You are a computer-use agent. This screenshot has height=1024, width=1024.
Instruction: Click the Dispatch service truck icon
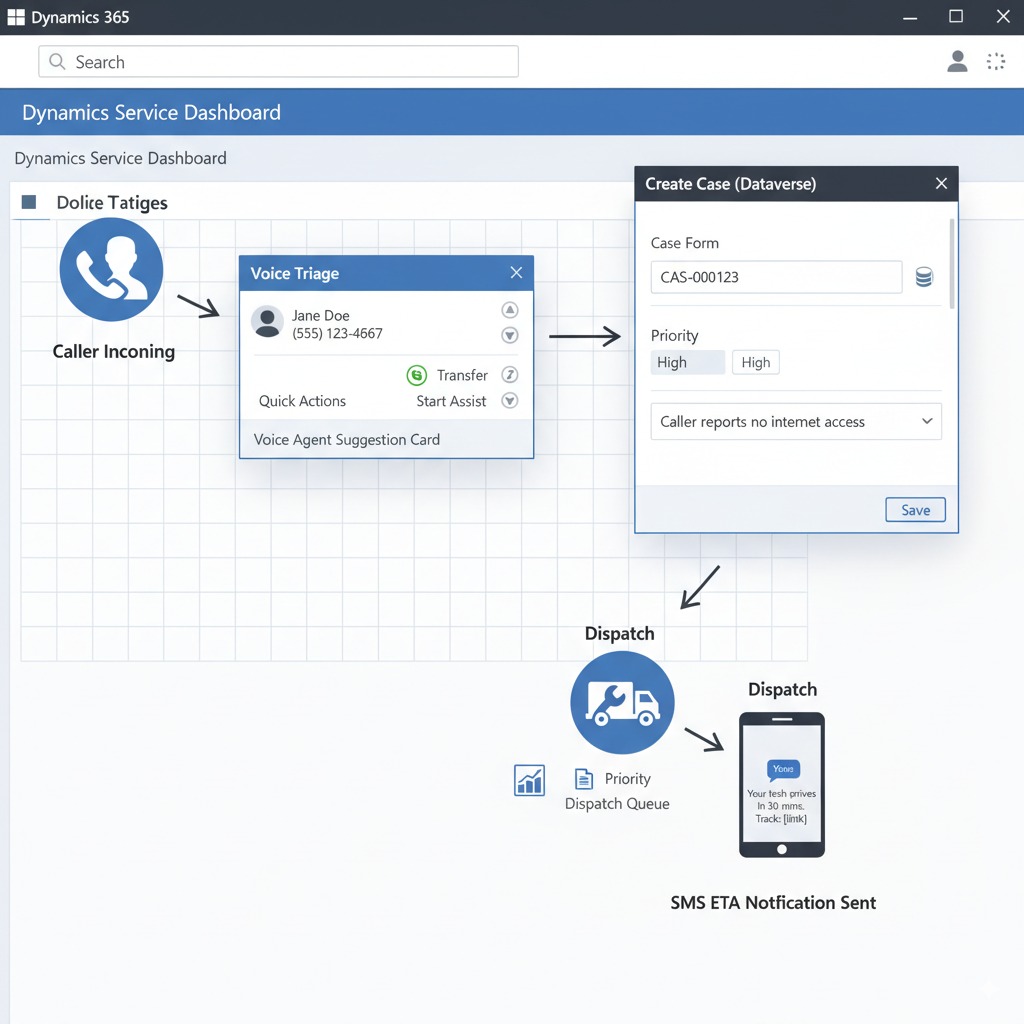(x=622, y=703)
